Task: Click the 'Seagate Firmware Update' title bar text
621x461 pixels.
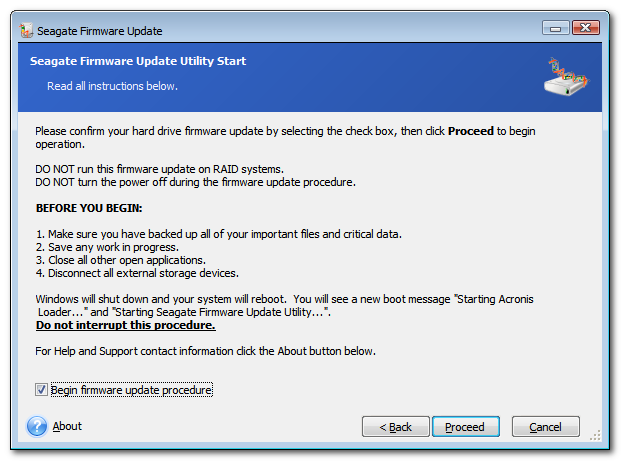Action: click(100, 31)
